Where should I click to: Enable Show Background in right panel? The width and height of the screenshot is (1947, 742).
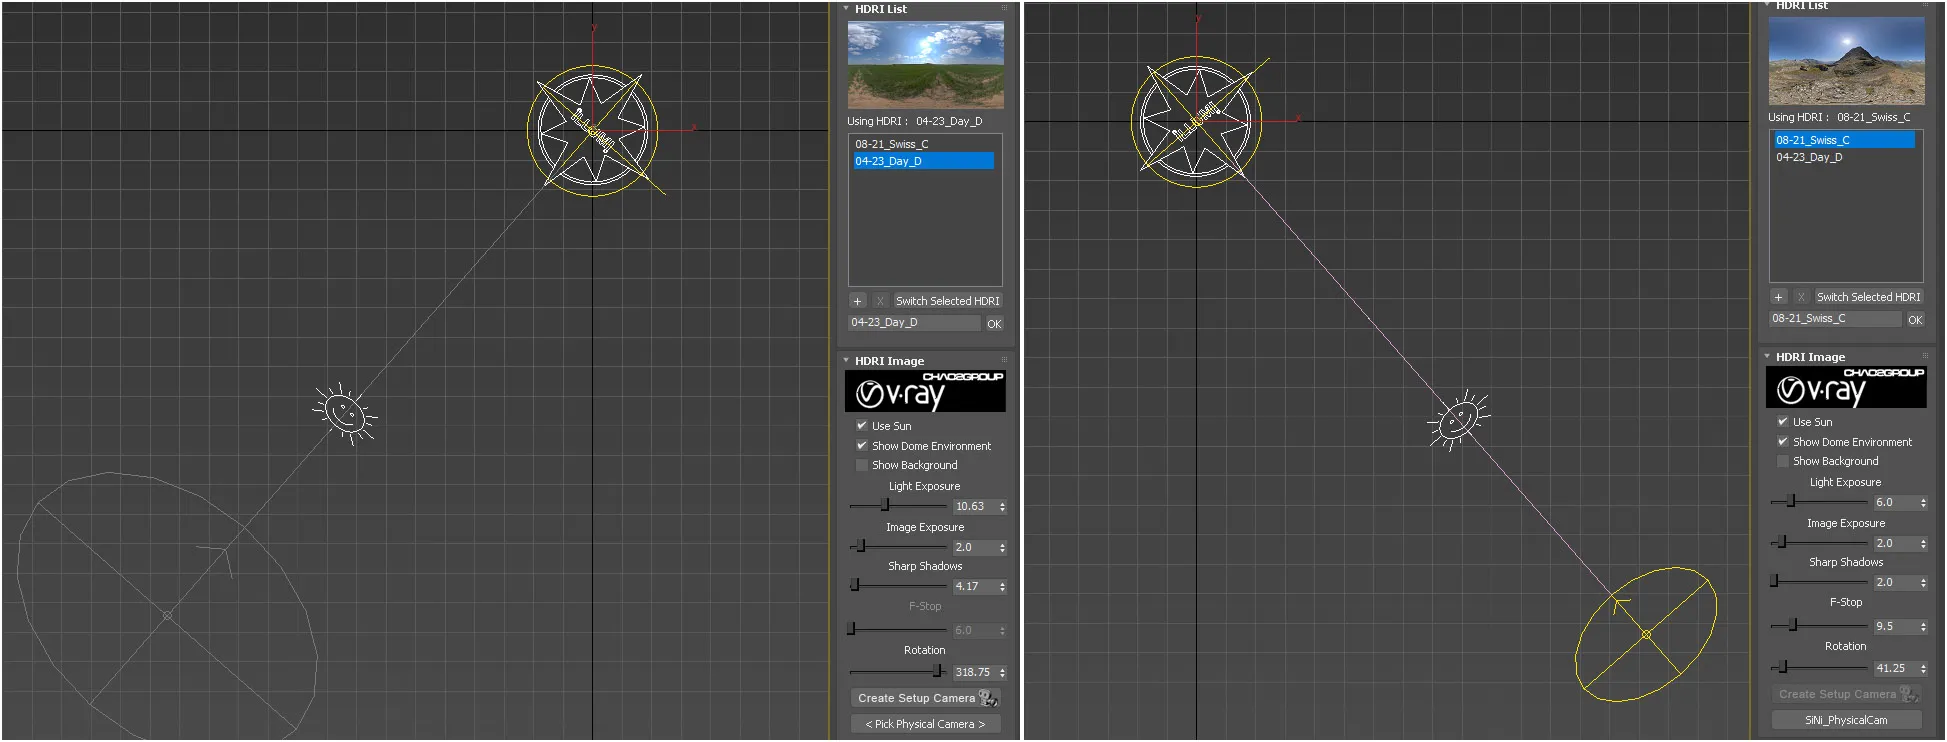coord(1783,461)
